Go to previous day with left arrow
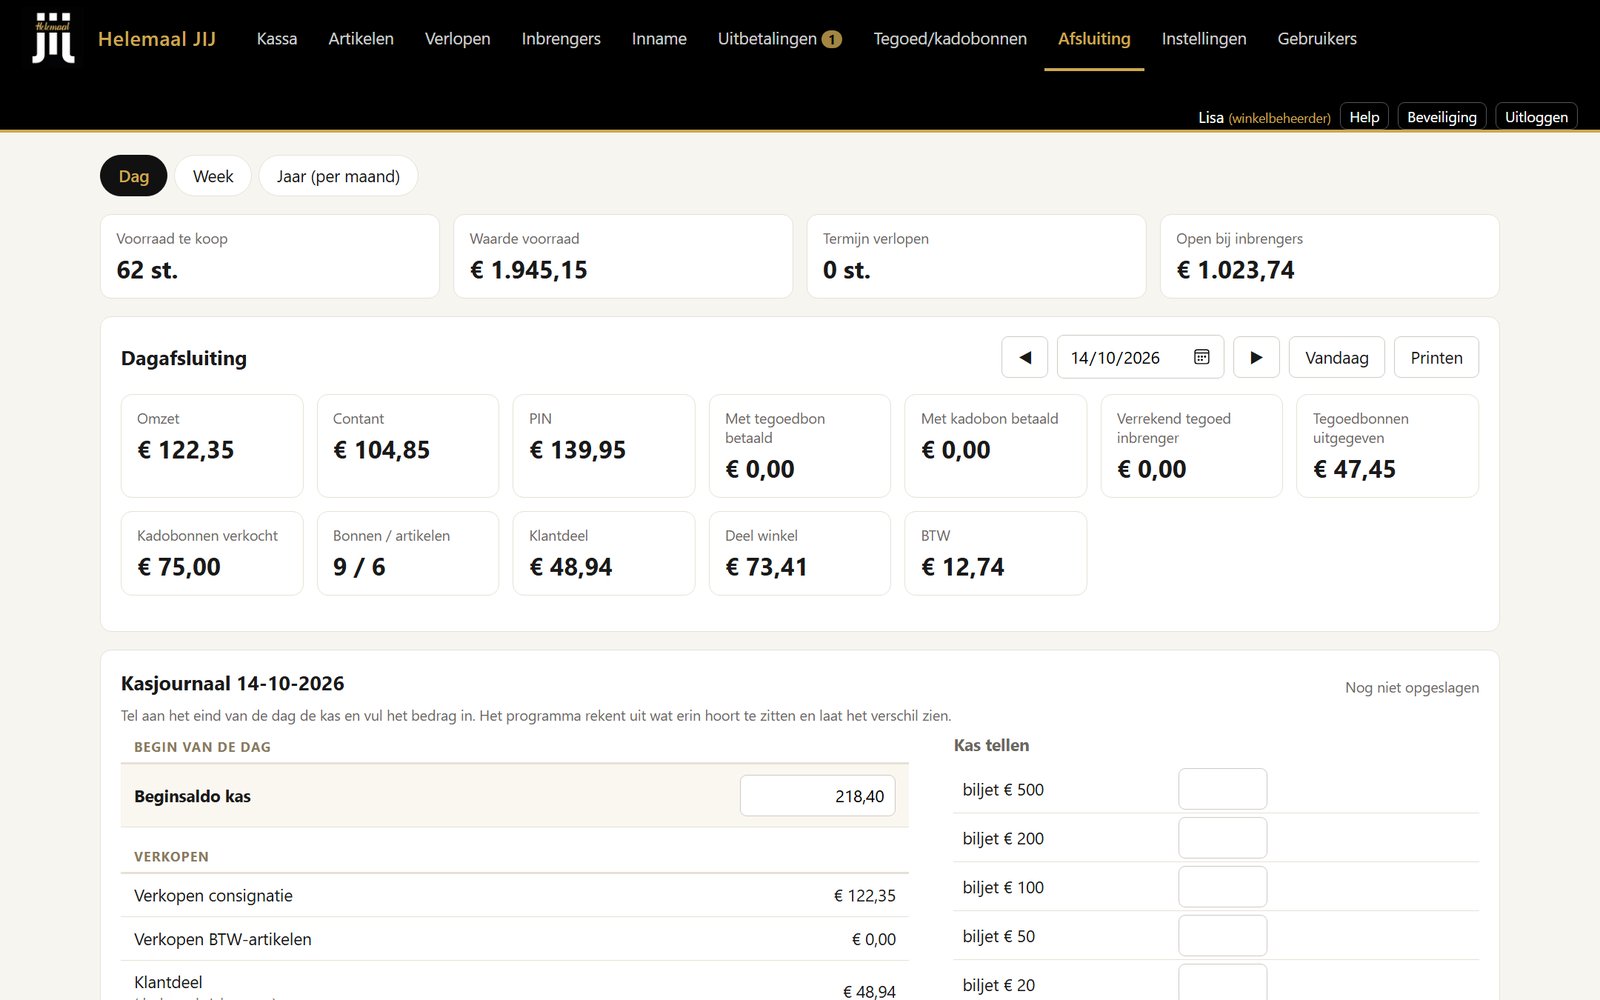This screenshot has height=1000, width=1600. click(1025, 357)
